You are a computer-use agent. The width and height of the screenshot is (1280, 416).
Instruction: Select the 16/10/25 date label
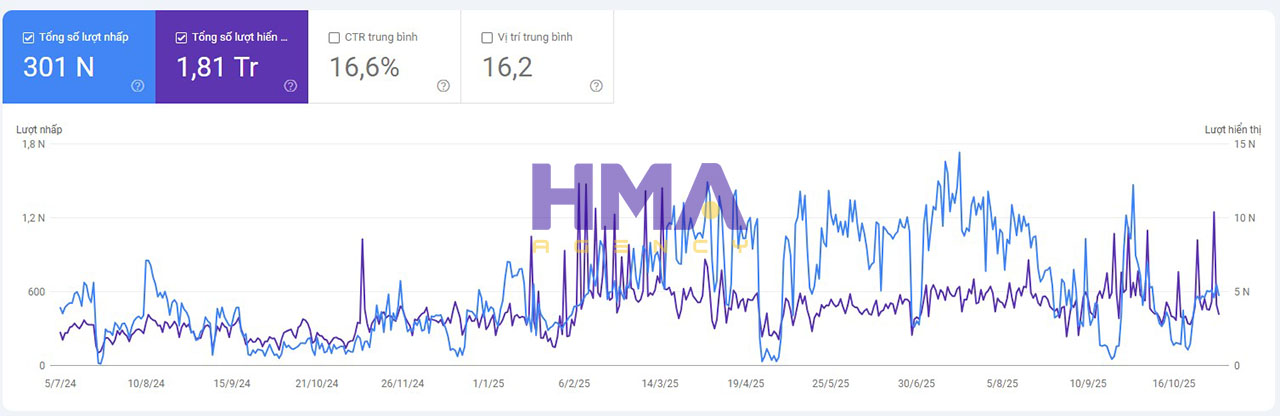(1173, 383)
